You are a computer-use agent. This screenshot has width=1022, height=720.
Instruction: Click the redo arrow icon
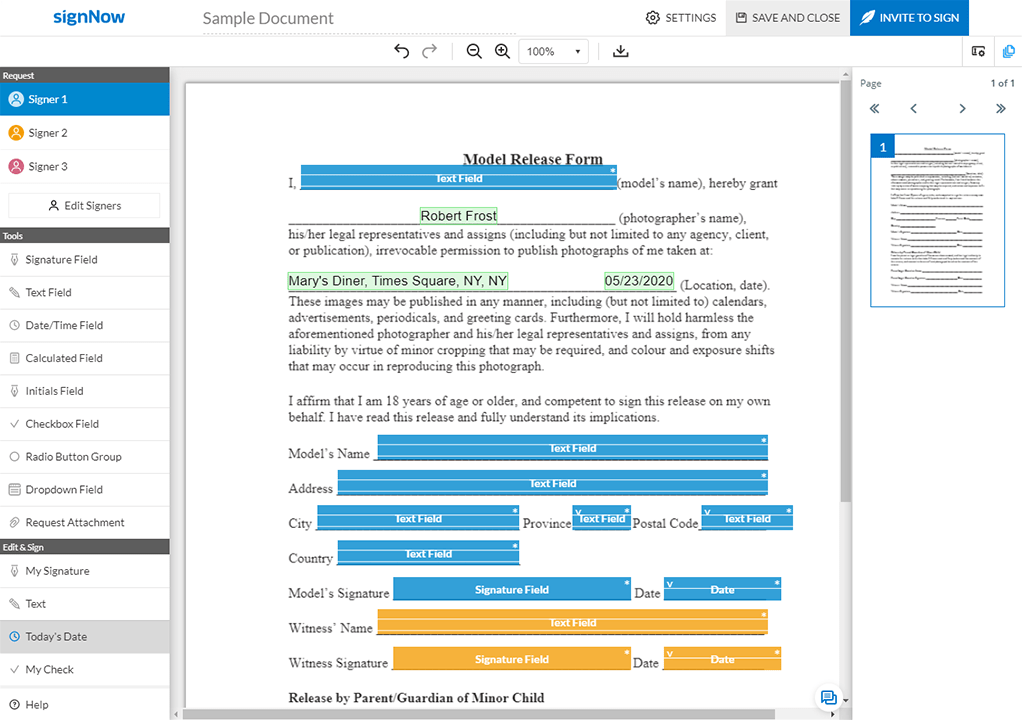430,51
